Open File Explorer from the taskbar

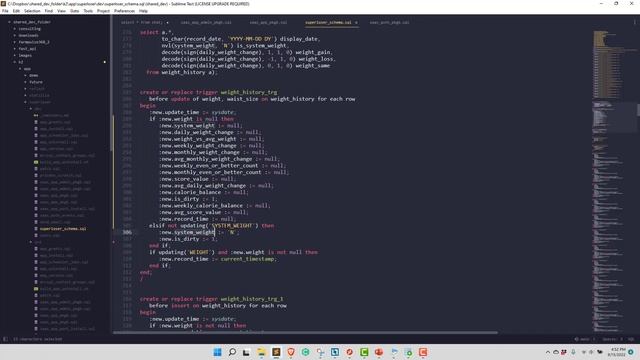point(261,352)
